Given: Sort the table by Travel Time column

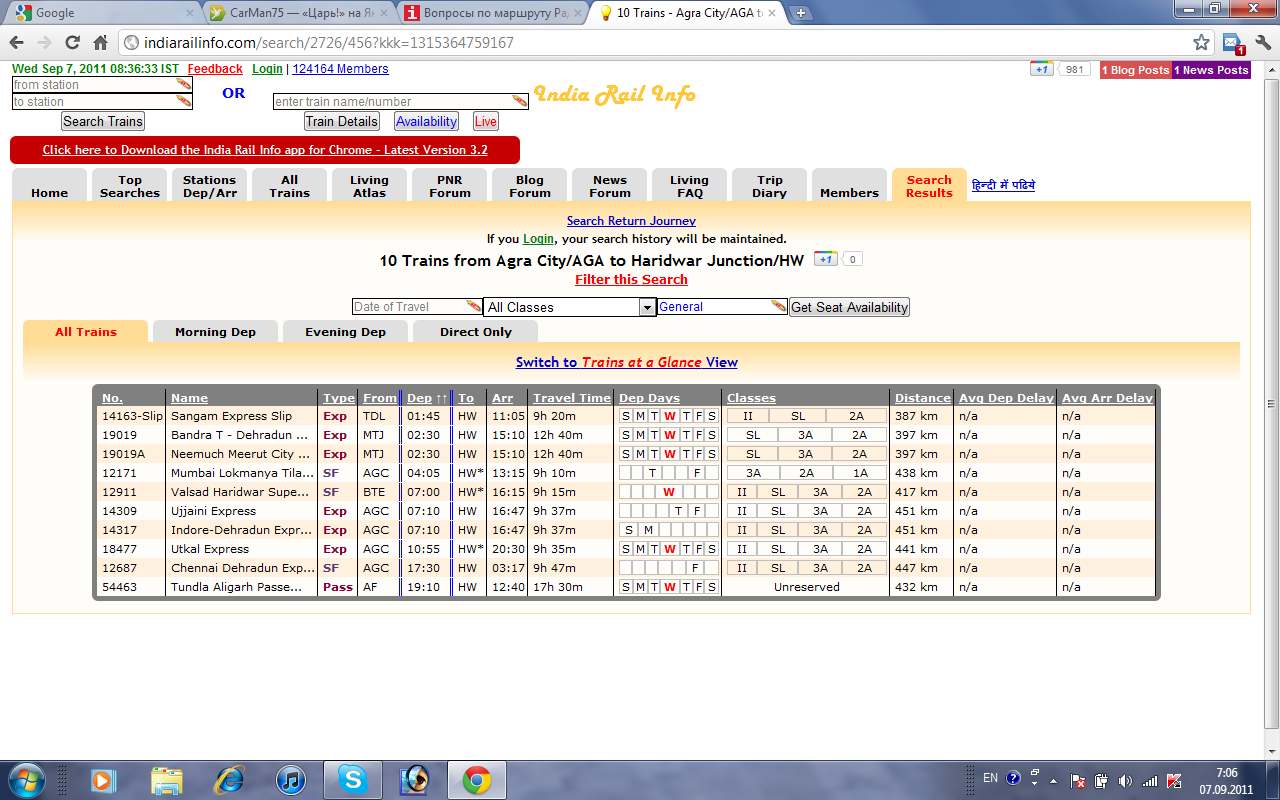Looking at the screenshot, I should (x=571, y=398).
